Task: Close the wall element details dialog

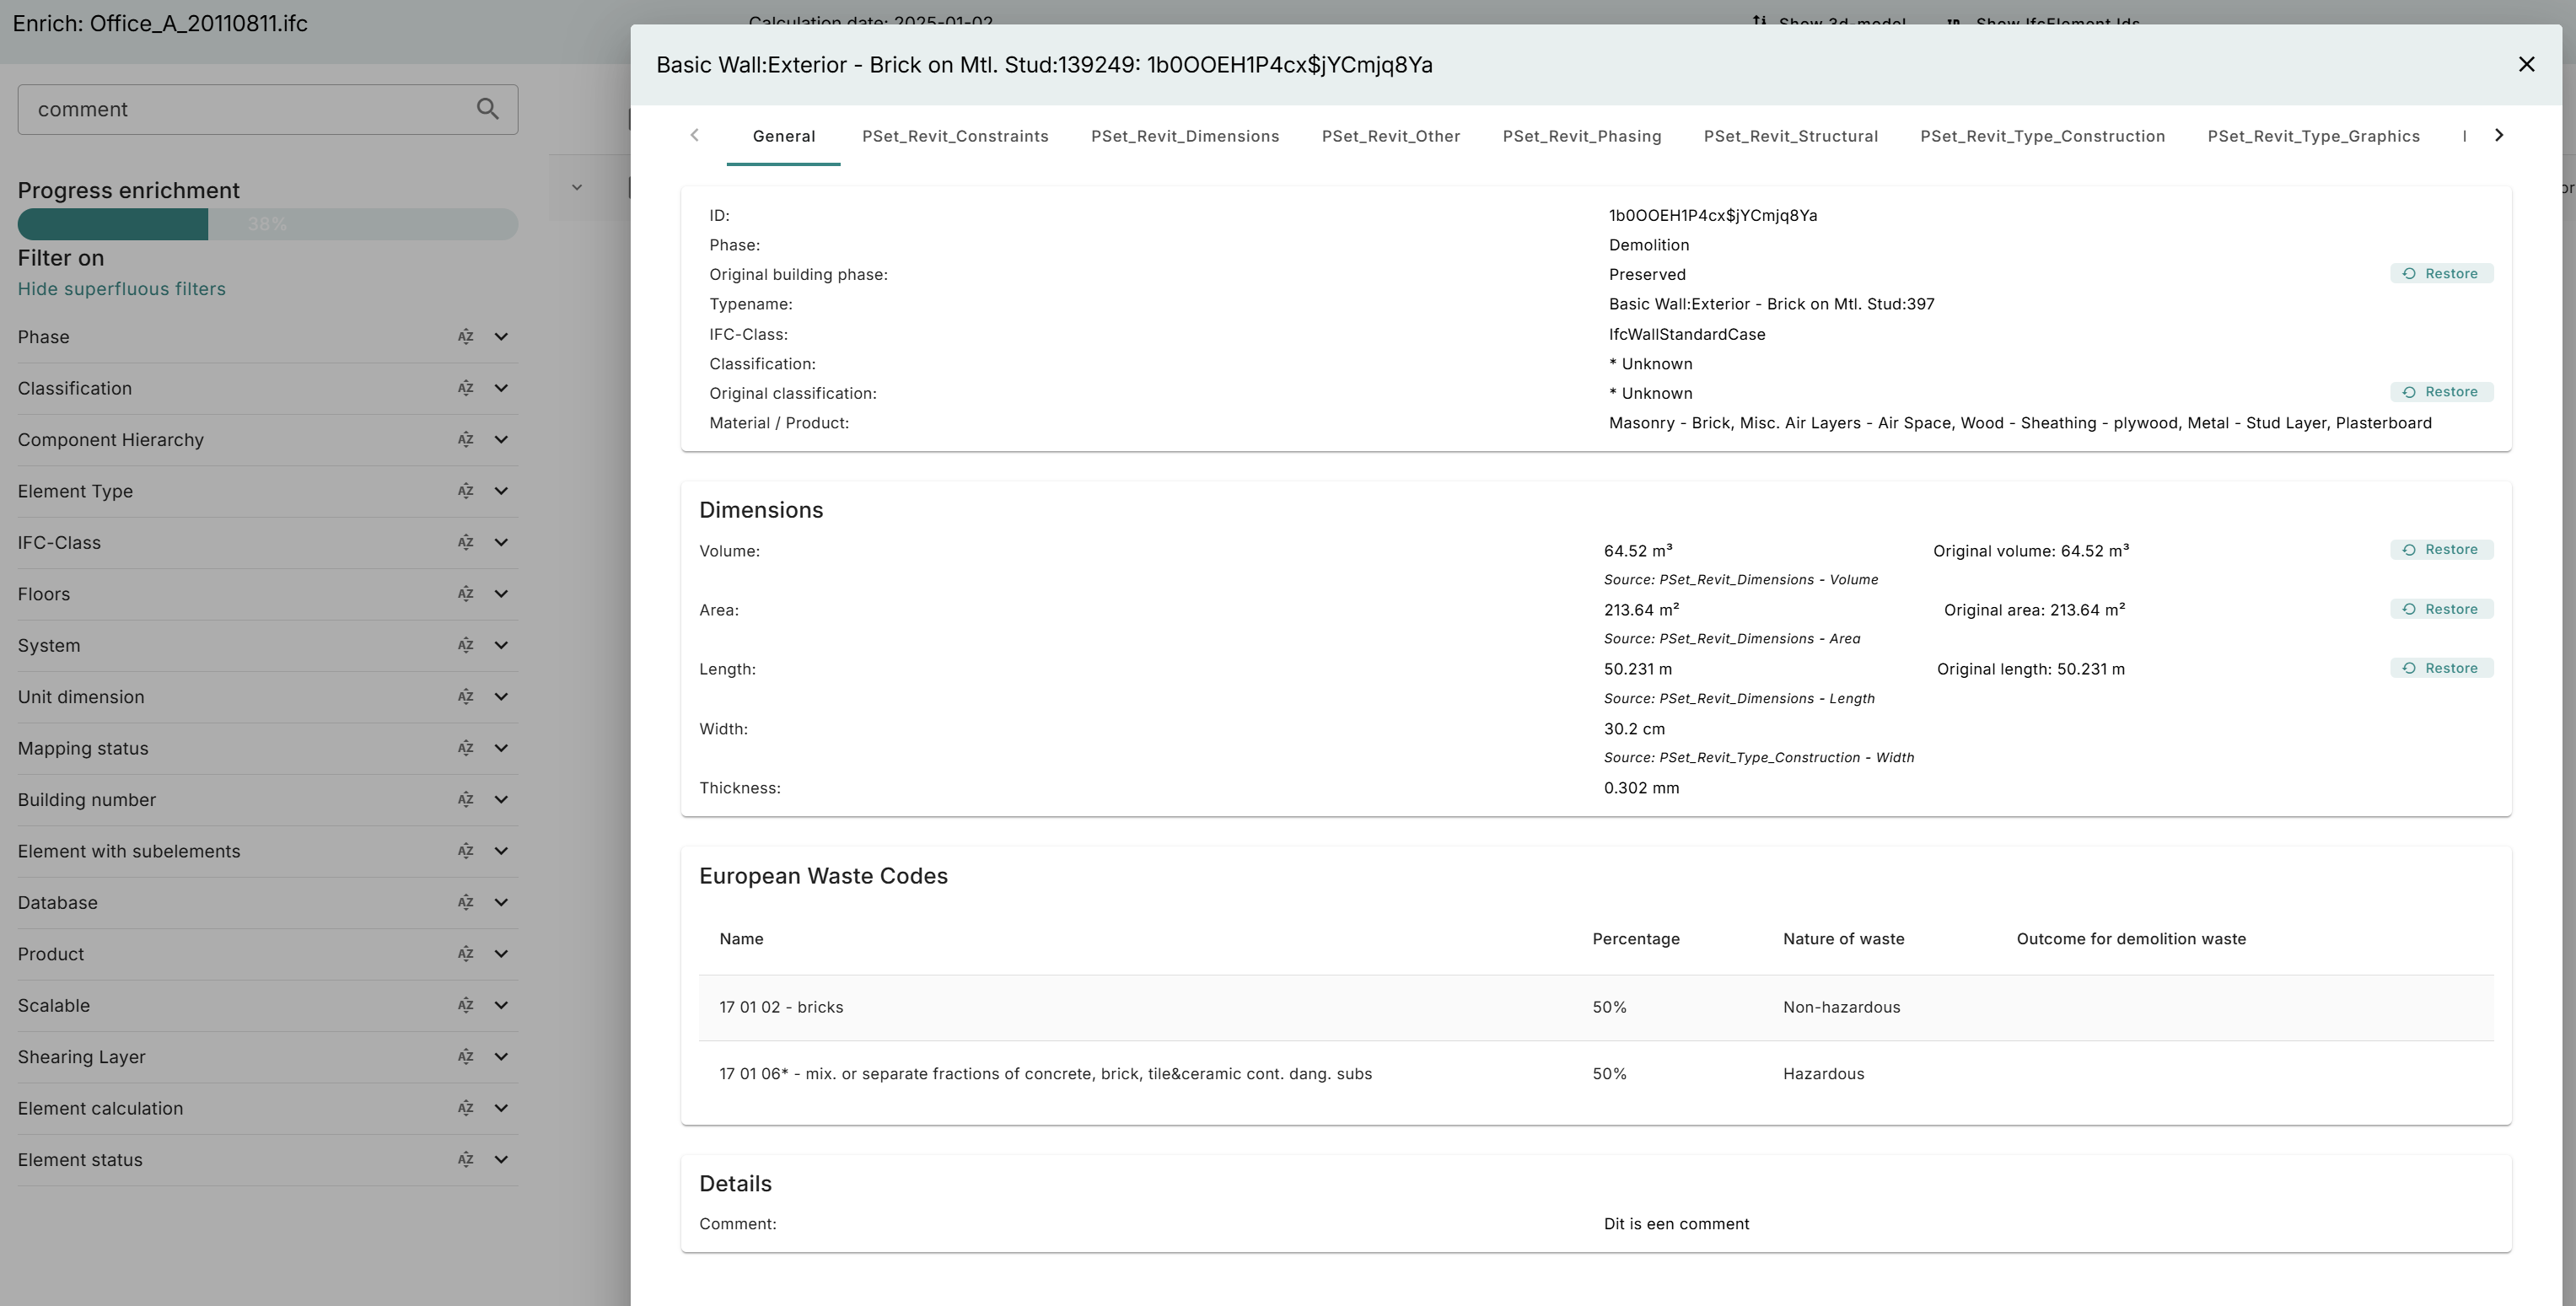Action: (x=2526, y=65)
